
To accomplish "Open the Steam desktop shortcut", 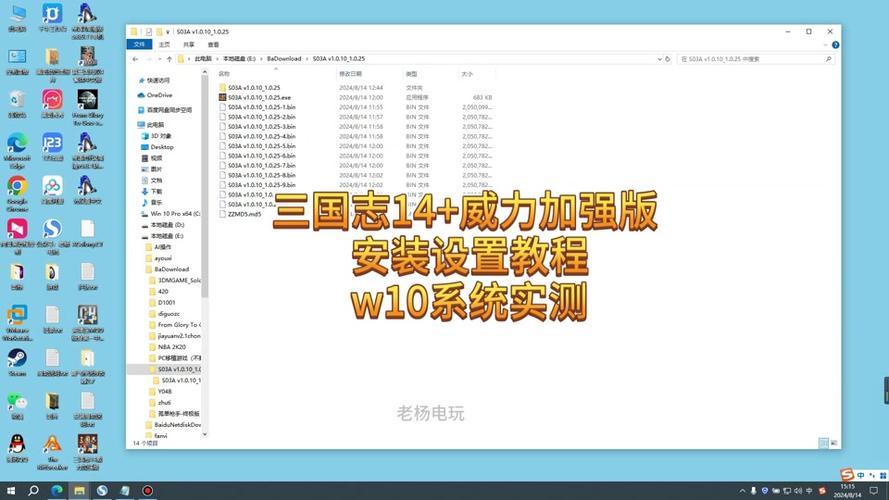I will tap(17, 363).
